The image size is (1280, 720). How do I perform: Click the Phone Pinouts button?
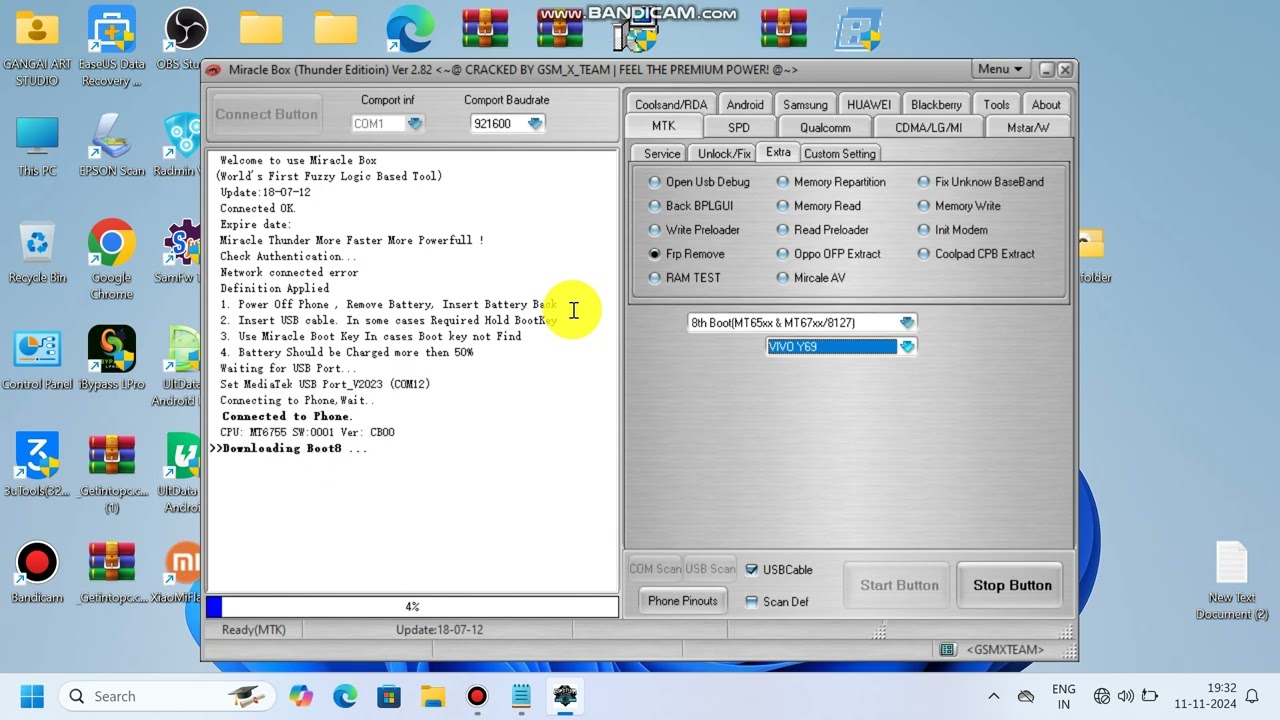pos(683,601)
